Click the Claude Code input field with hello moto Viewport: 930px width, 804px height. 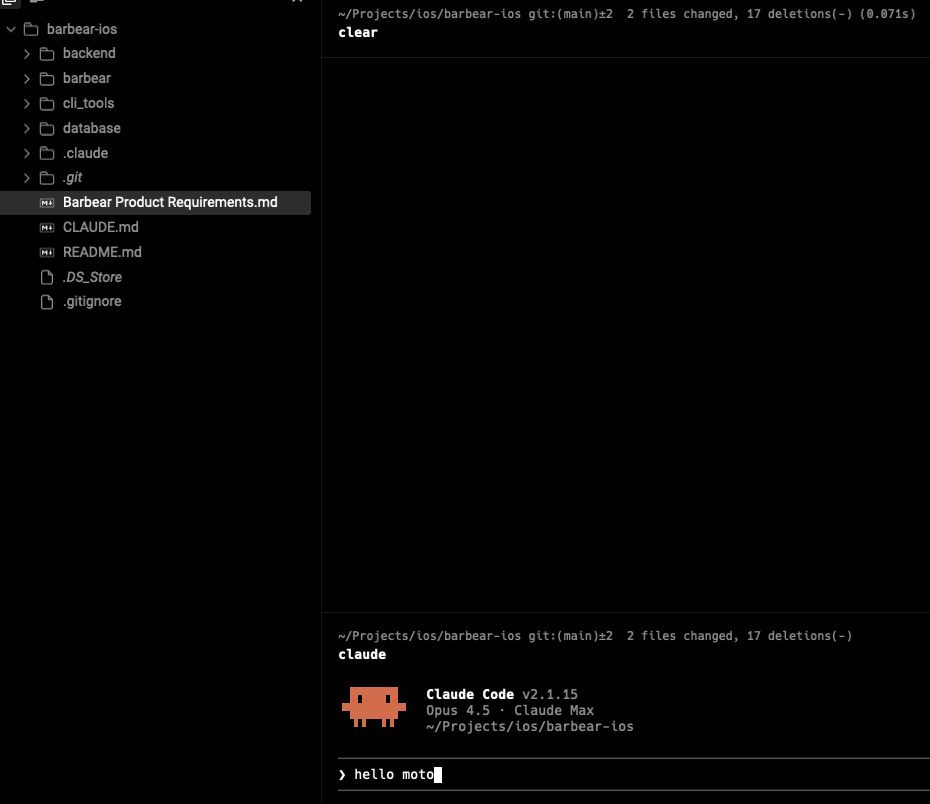[633, 774]
